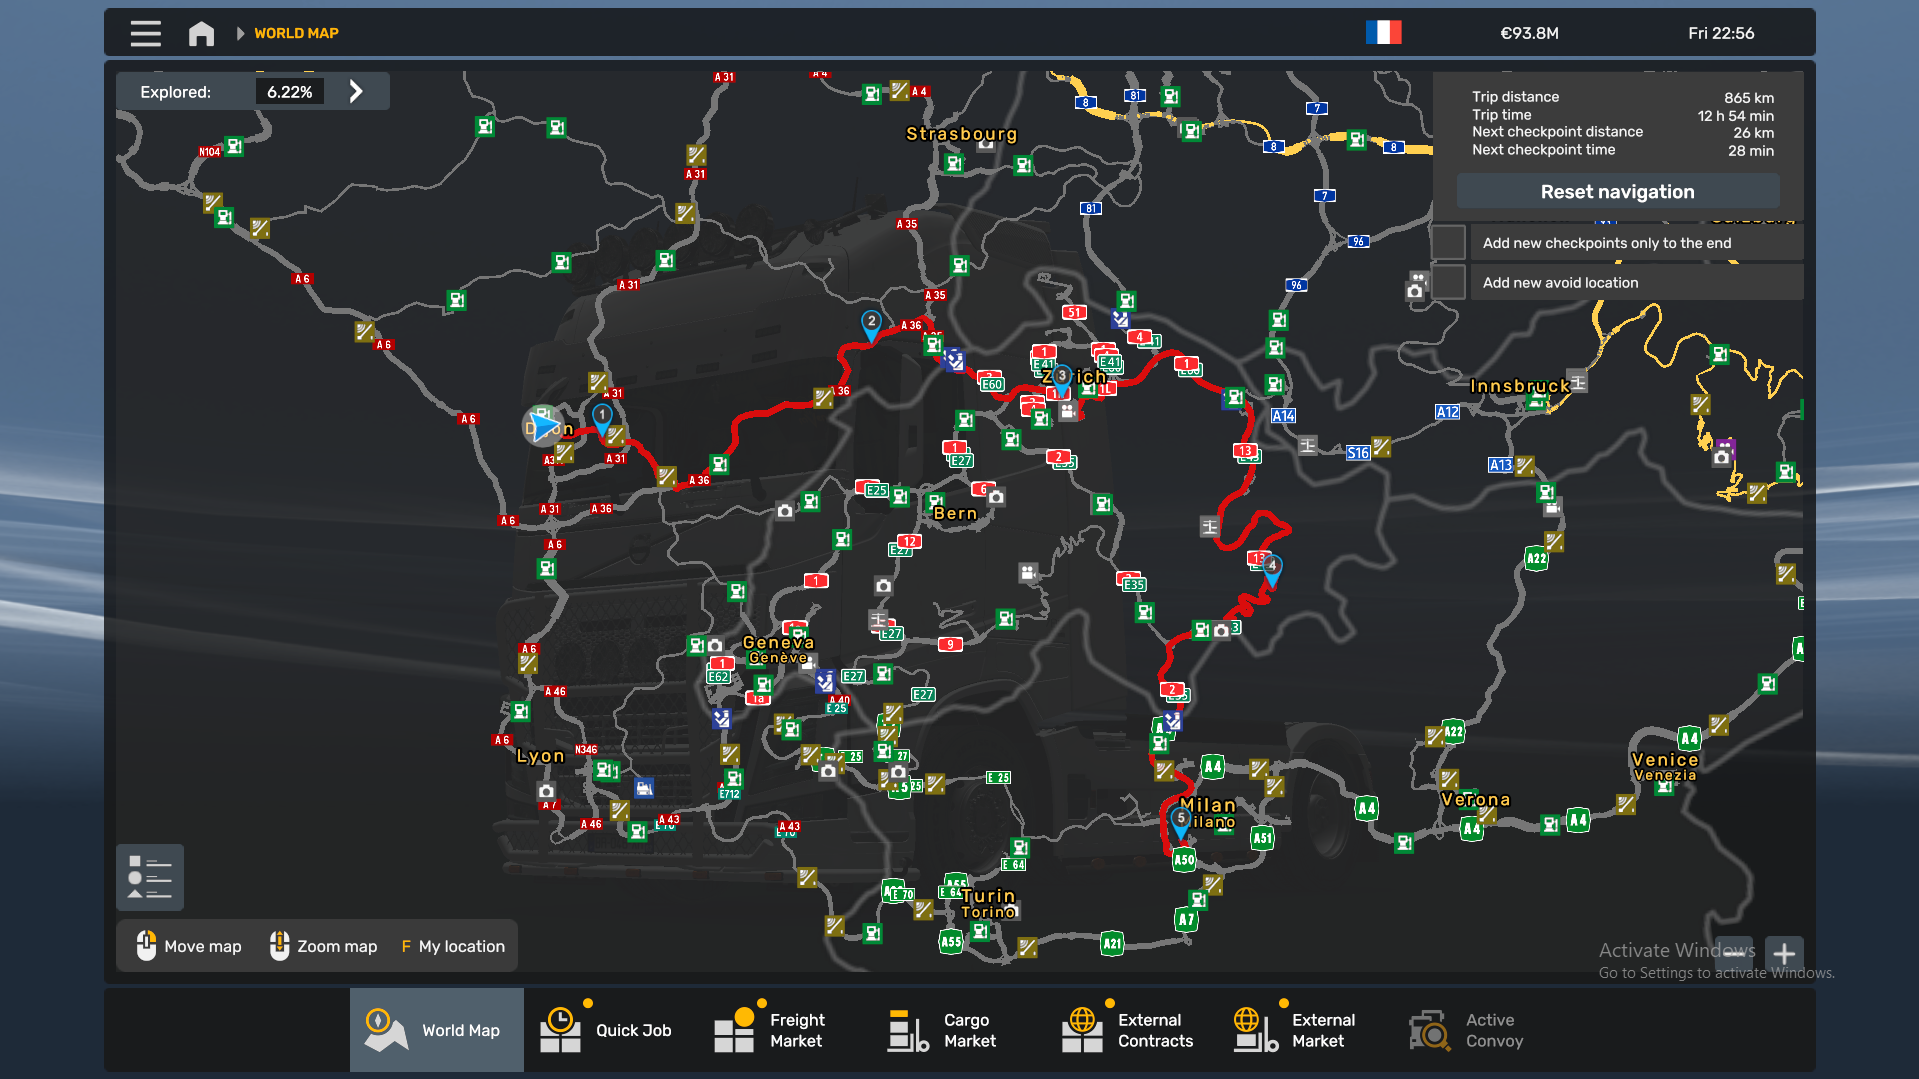Screen dimensions: 1919x1079
Task: Click the player truck location arrow
Action: tap(543, 427)
